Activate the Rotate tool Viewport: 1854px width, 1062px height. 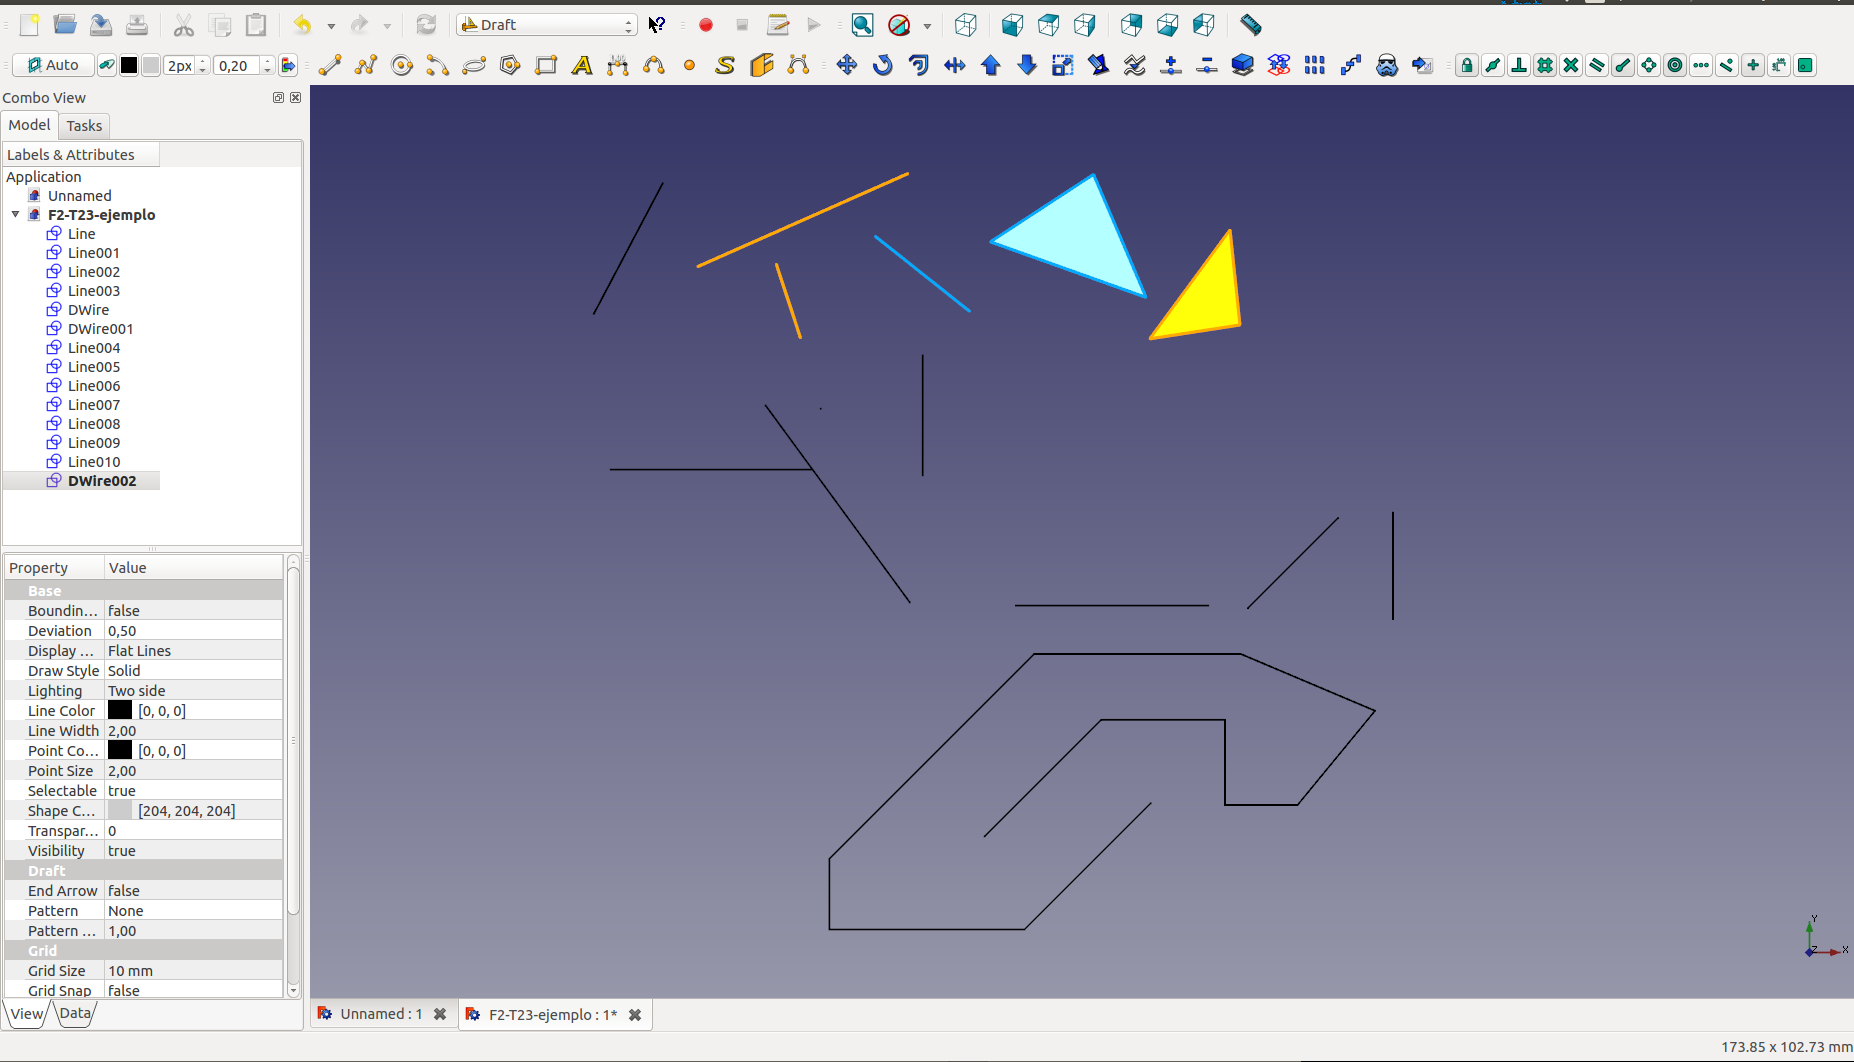pyautogui.click(x=882, y=66)
